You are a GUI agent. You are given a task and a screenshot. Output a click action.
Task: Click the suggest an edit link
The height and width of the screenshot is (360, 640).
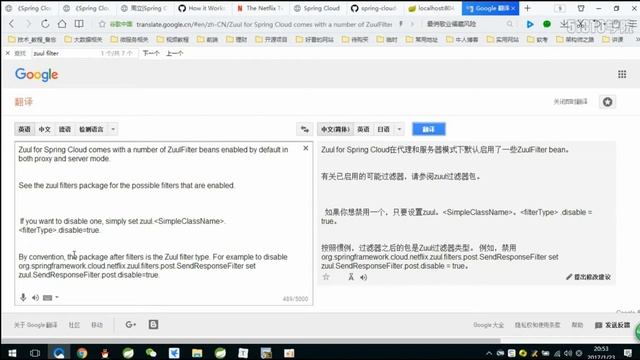tap(588, 277)
